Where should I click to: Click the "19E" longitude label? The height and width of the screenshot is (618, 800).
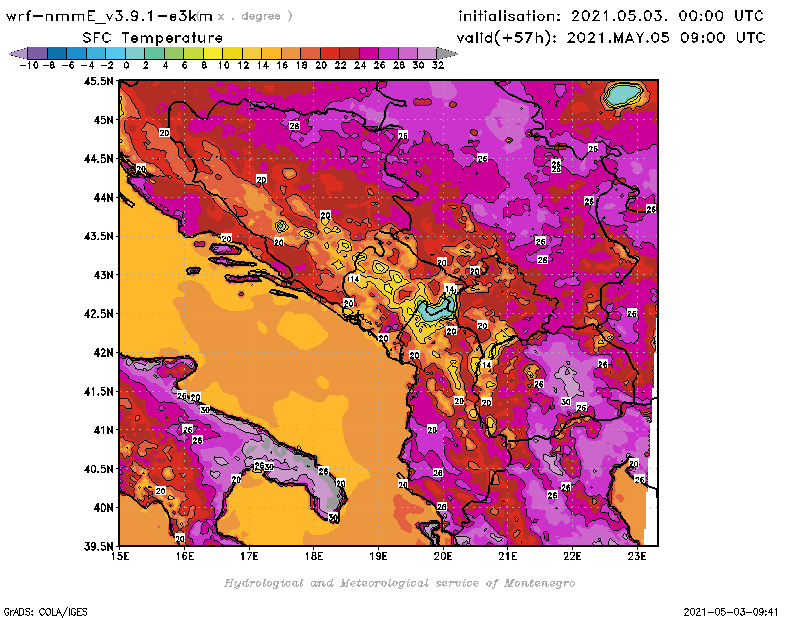tap(379, 556)
